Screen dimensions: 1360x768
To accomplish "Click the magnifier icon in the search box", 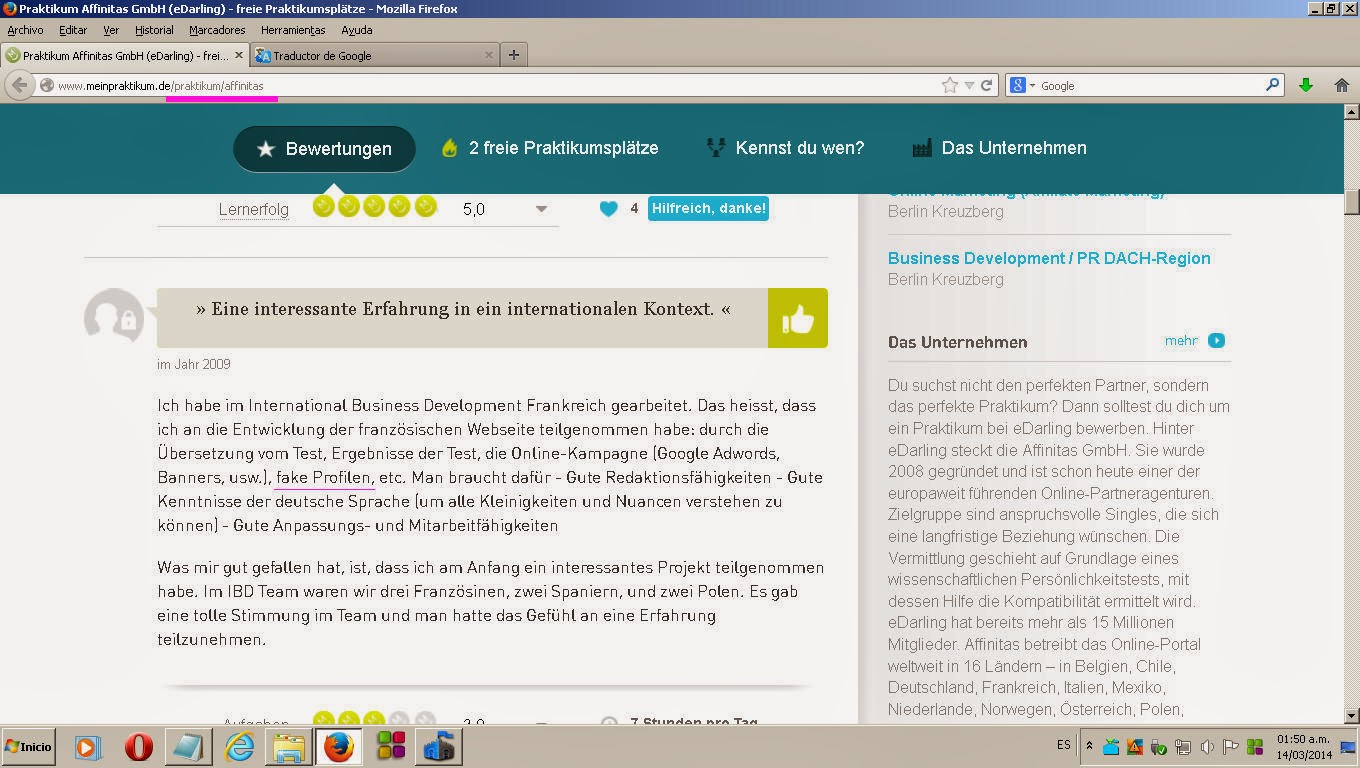I will (1273, 86).
